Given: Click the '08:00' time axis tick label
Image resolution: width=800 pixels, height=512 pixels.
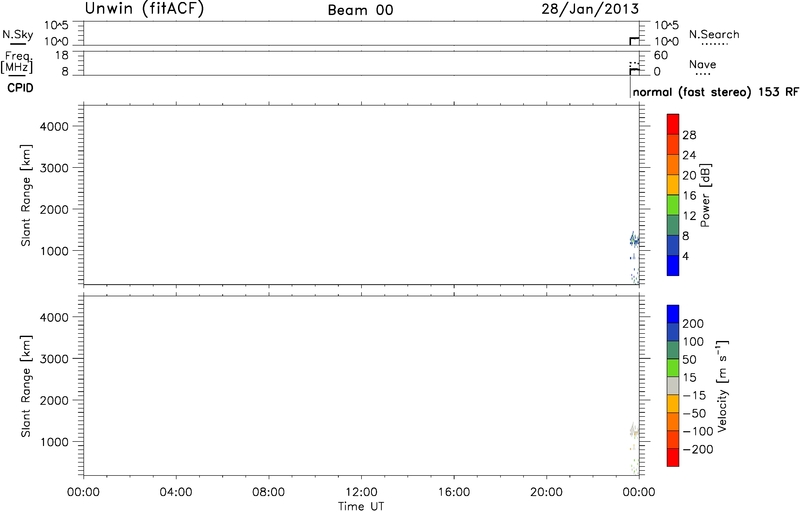Looking at the screenshot, I should 268,493.
